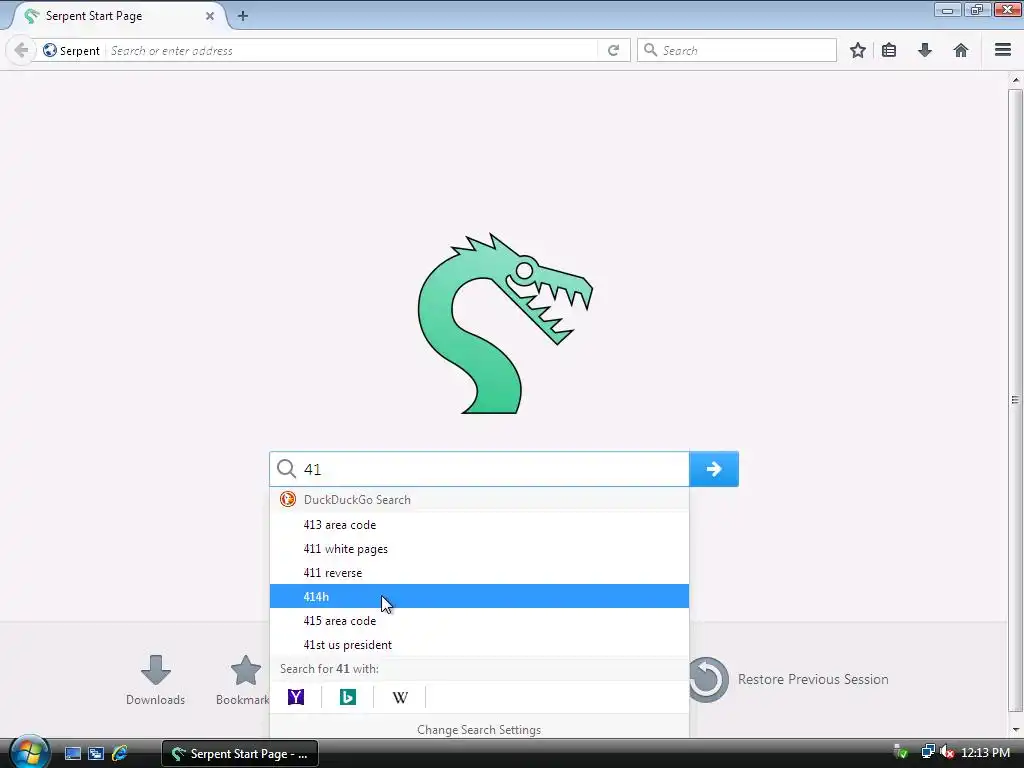Open Change Search Settings
The image size is (1024, 768).
(x=479, y=729)
